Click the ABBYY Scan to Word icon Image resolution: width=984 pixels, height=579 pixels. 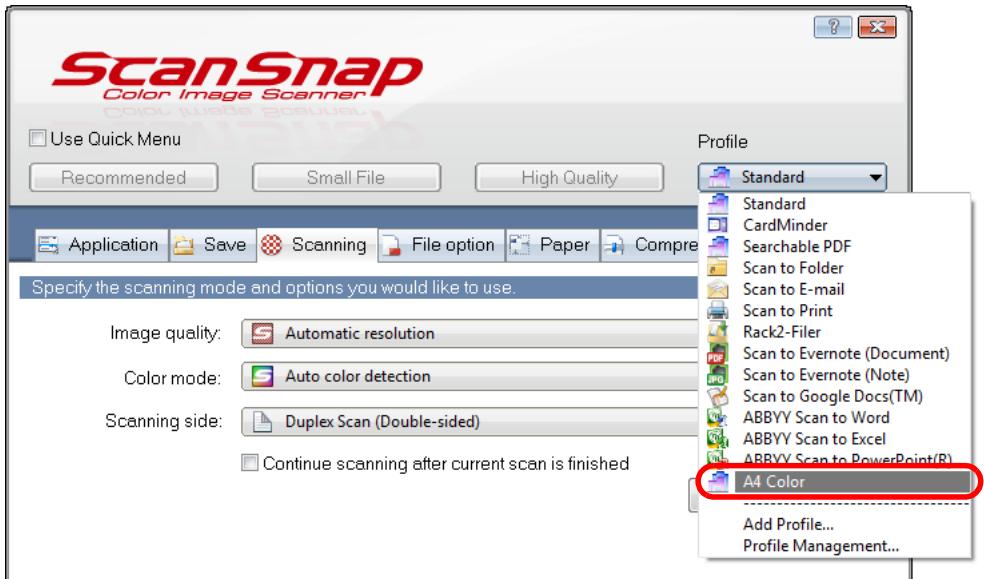[718, 417]
